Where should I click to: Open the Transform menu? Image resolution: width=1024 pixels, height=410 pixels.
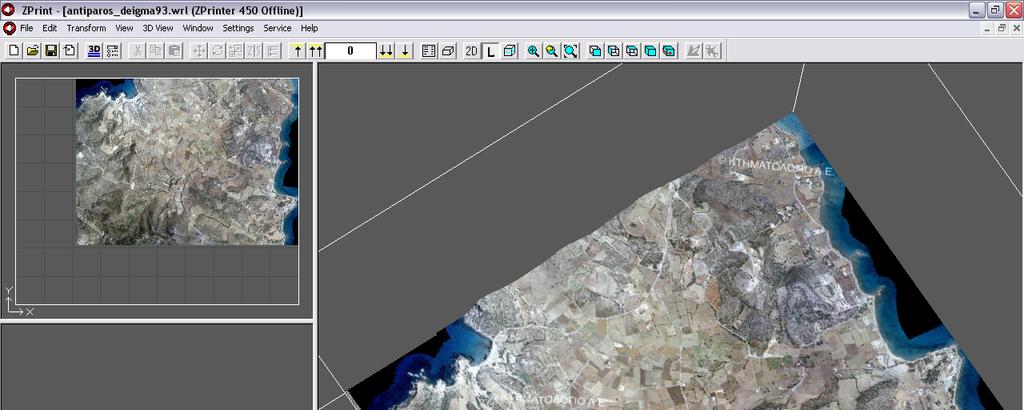pyautogui.click(x=86, y=28)
